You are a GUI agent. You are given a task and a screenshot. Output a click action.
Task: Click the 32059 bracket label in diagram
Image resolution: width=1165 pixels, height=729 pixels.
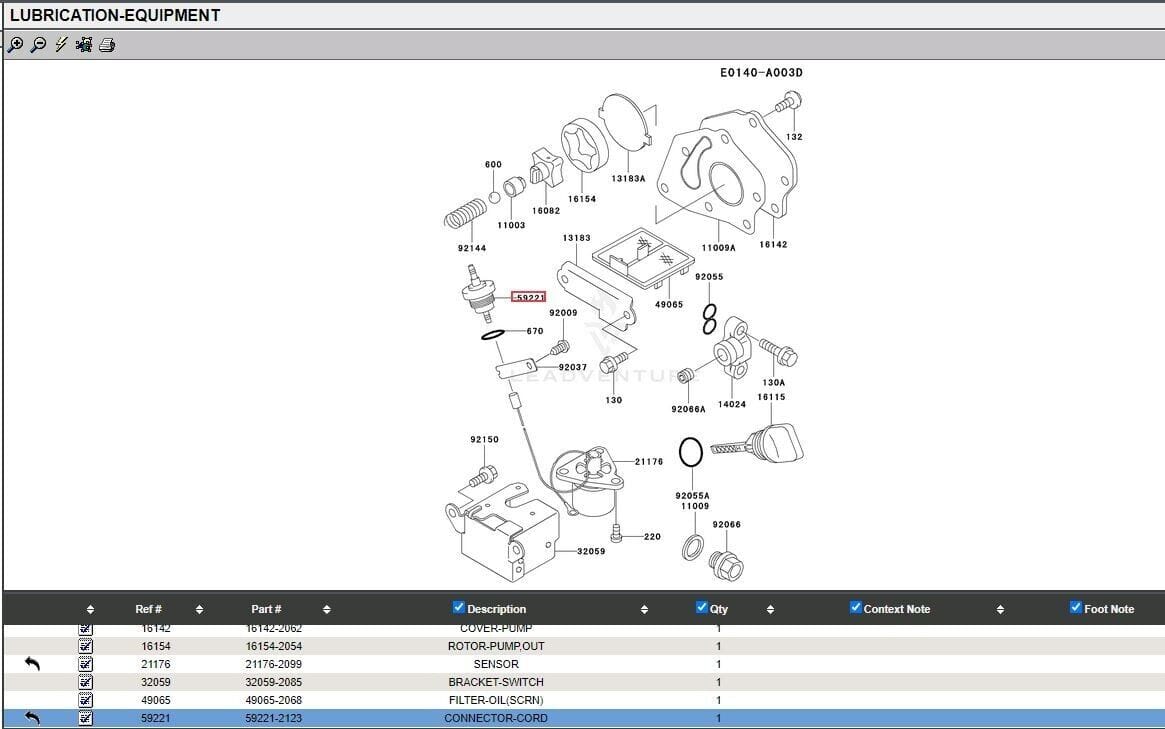(590, 551)
